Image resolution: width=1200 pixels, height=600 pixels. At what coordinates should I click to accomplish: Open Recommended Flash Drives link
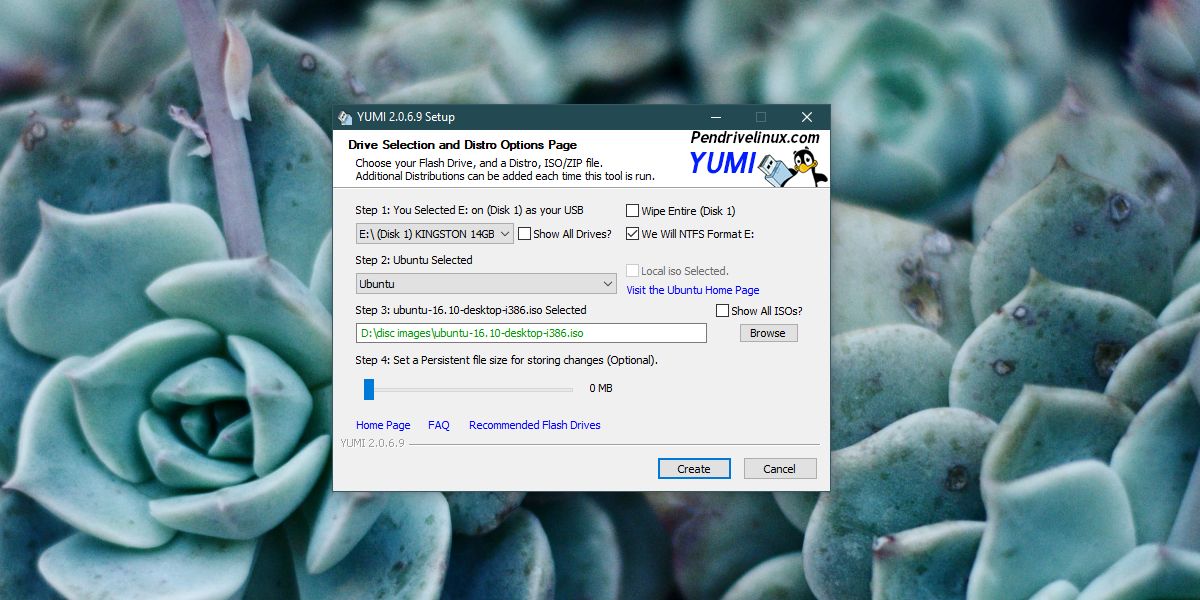click(535, 425)
